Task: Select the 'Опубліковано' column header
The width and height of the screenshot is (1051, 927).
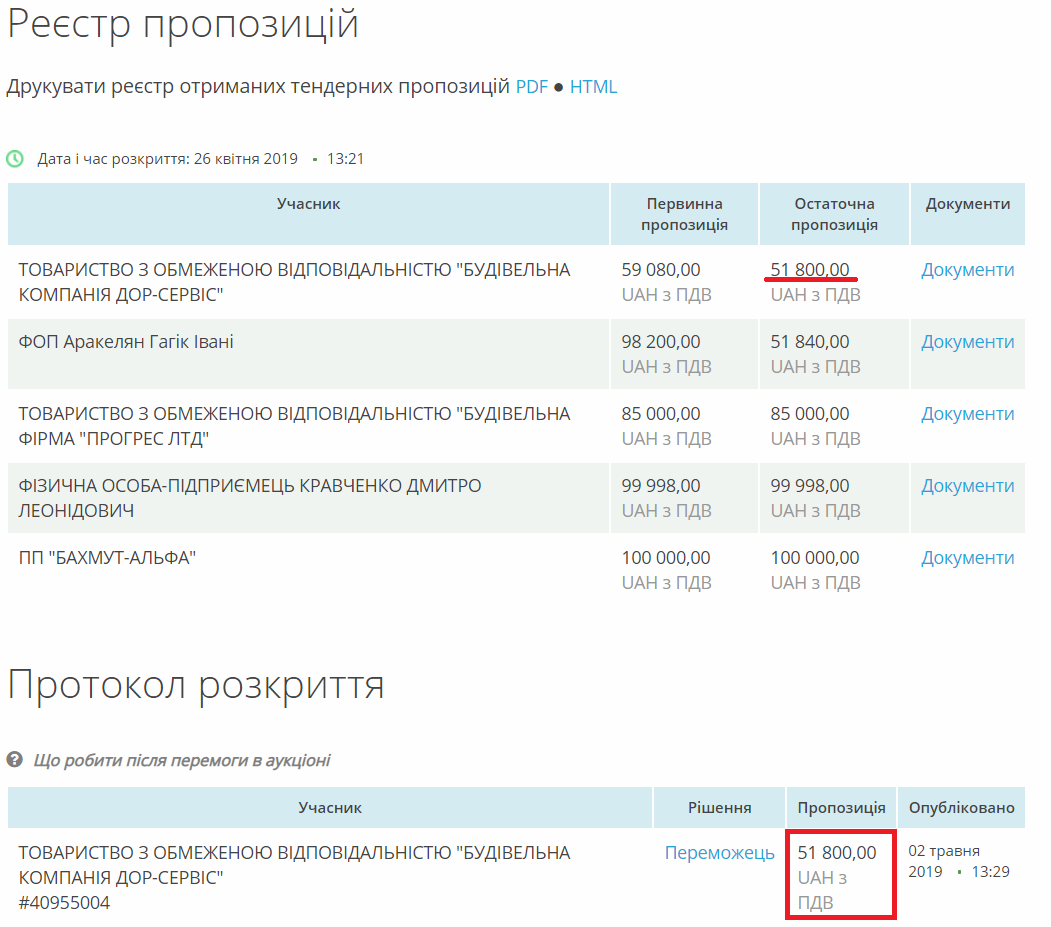Action: (x=961, y=808)
